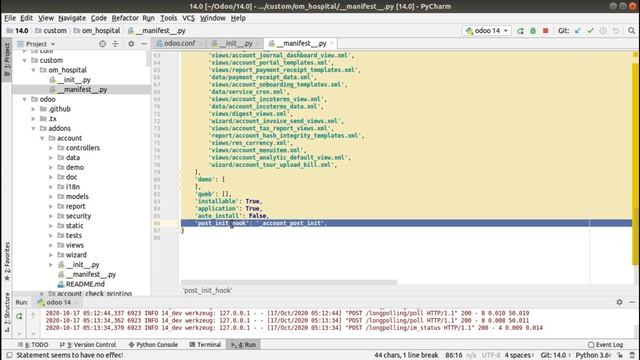
Task: Collapse the custom folder
Action: tap(24, 60)
